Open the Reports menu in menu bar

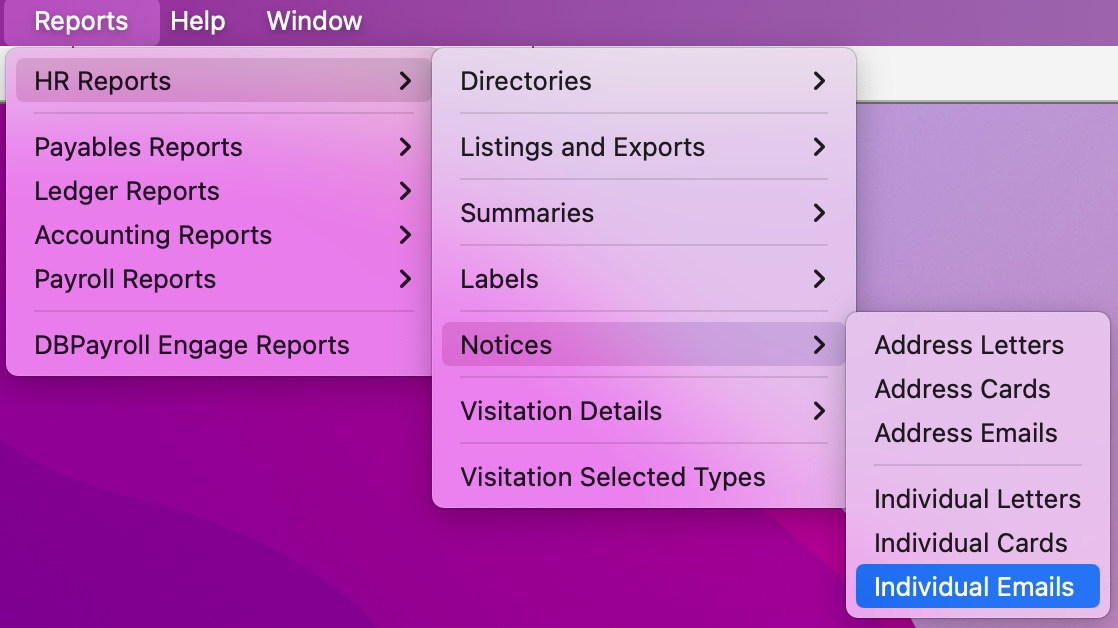pos(81,21)
